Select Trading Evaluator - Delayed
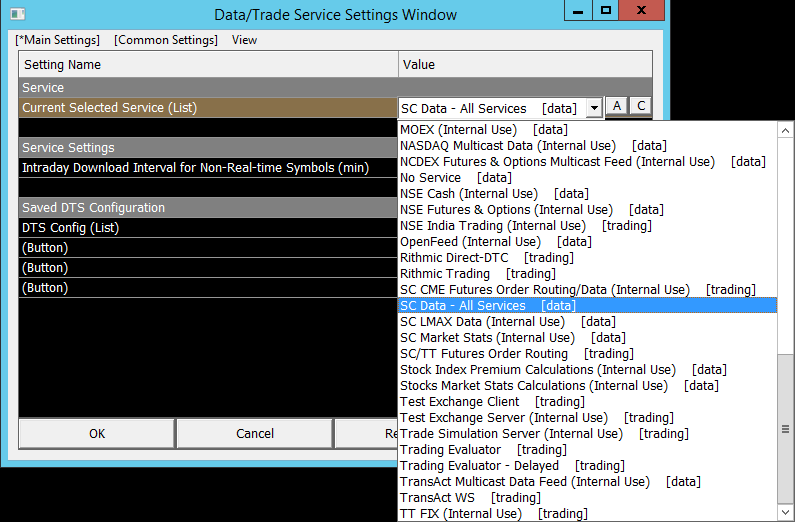 588,466
